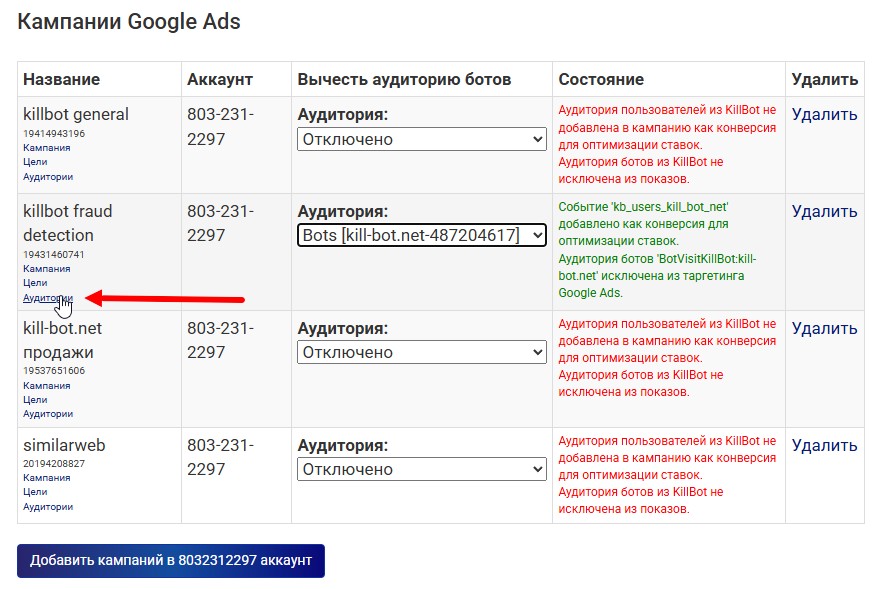Click green status text for killbot fraud detection

658,250
